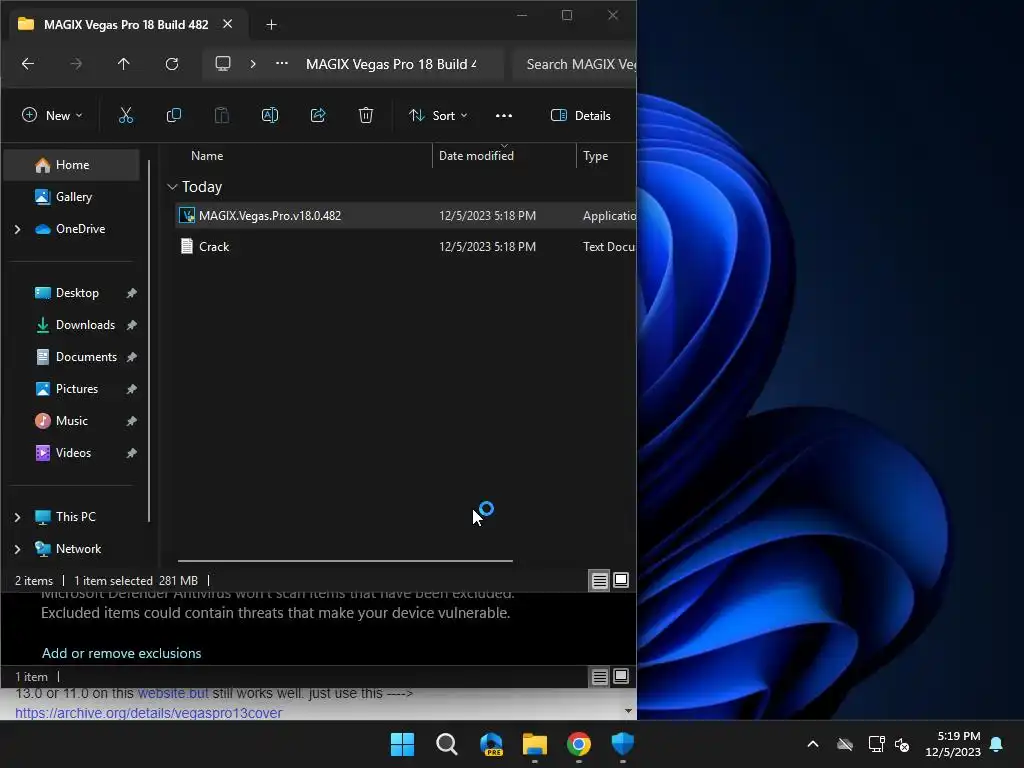Open This PC in navigation pane
This screenshot has width=1024, height=768.
click(x=75, y=517)
